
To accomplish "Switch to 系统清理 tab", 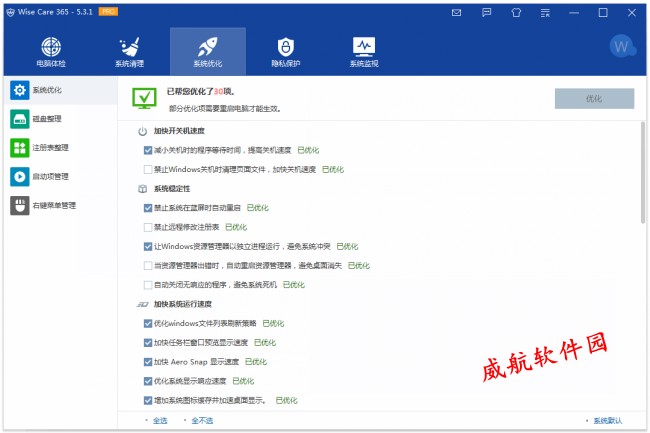I will click(129, 52).
